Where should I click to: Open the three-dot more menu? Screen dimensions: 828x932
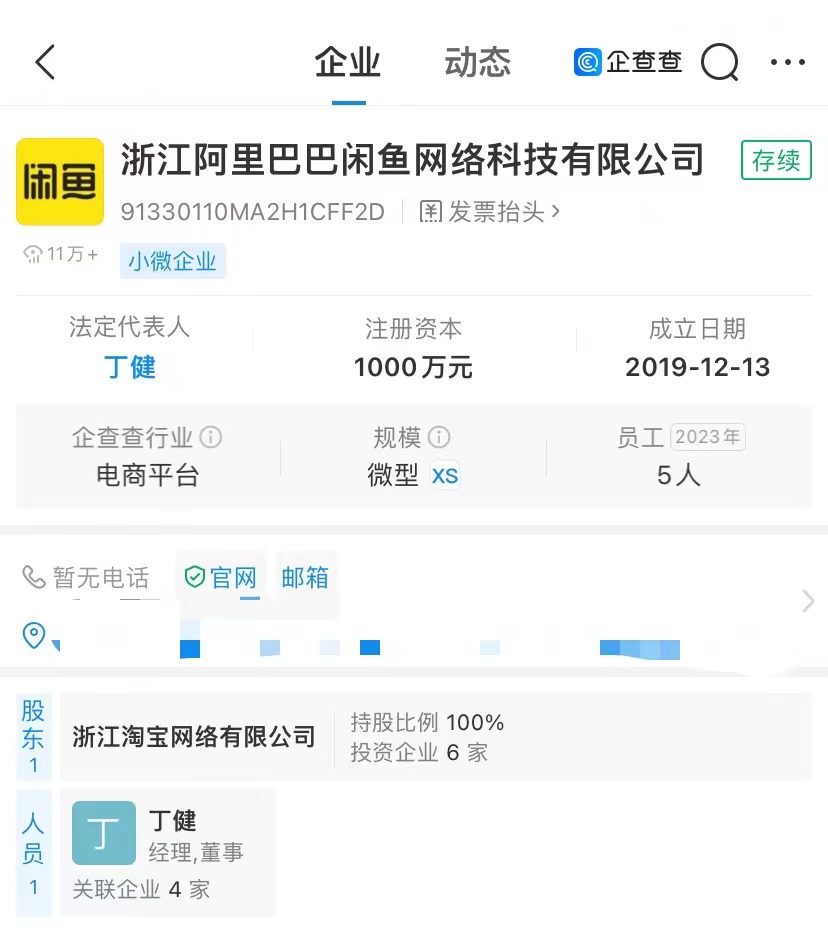(x=788, y=62)
